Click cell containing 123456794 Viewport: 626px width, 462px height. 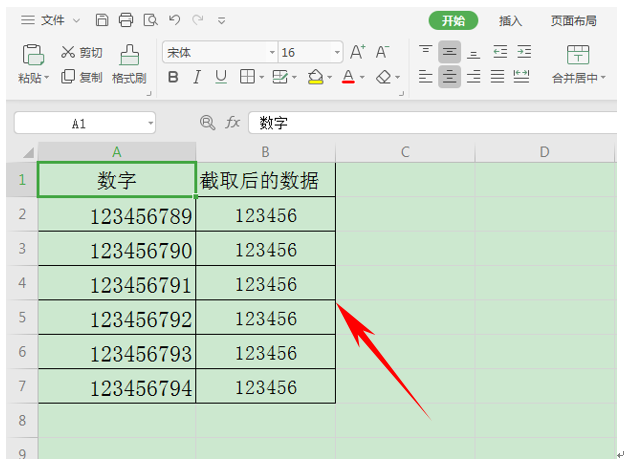(117, 386)
